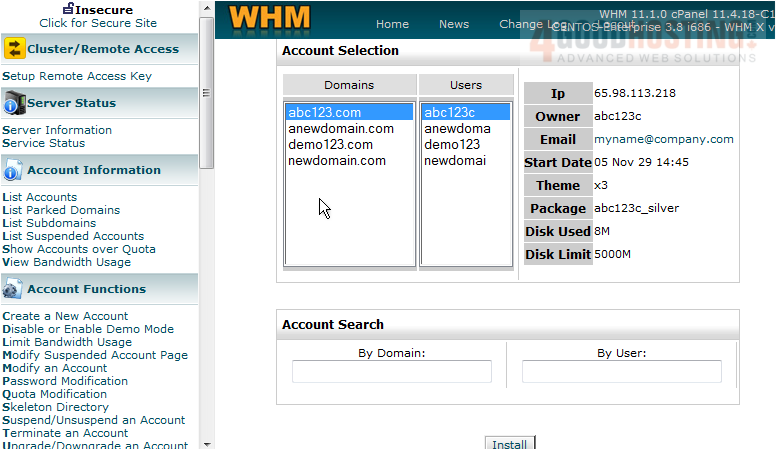Click the Server Status section icon
Screen dimensions: 776x450
pyautogui.click(x=13, y=103)
